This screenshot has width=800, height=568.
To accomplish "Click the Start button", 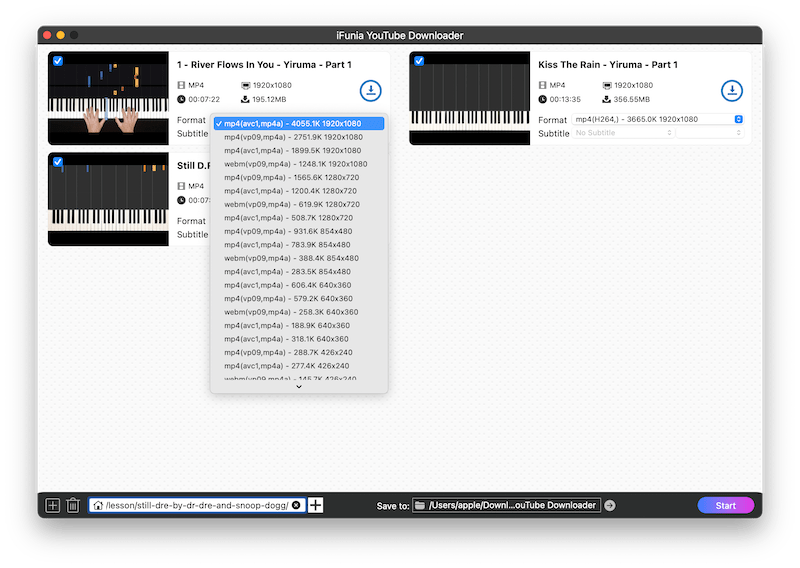I will [725, 505].
